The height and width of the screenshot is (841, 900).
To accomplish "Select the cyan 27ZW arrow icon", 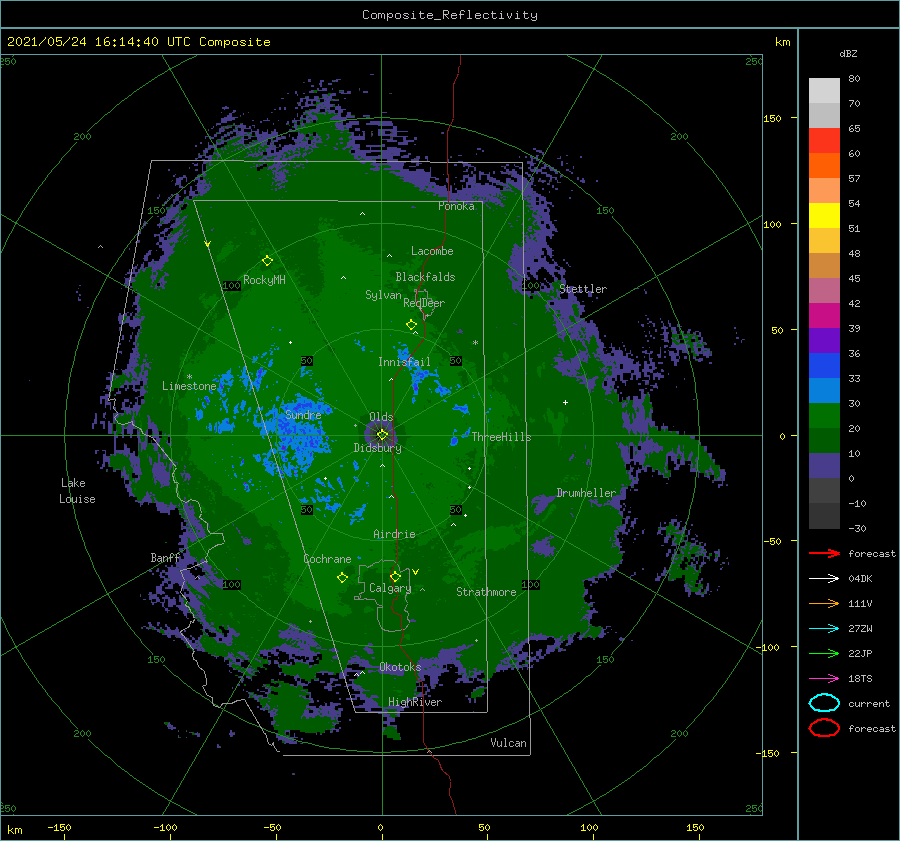I will (824, 628).
